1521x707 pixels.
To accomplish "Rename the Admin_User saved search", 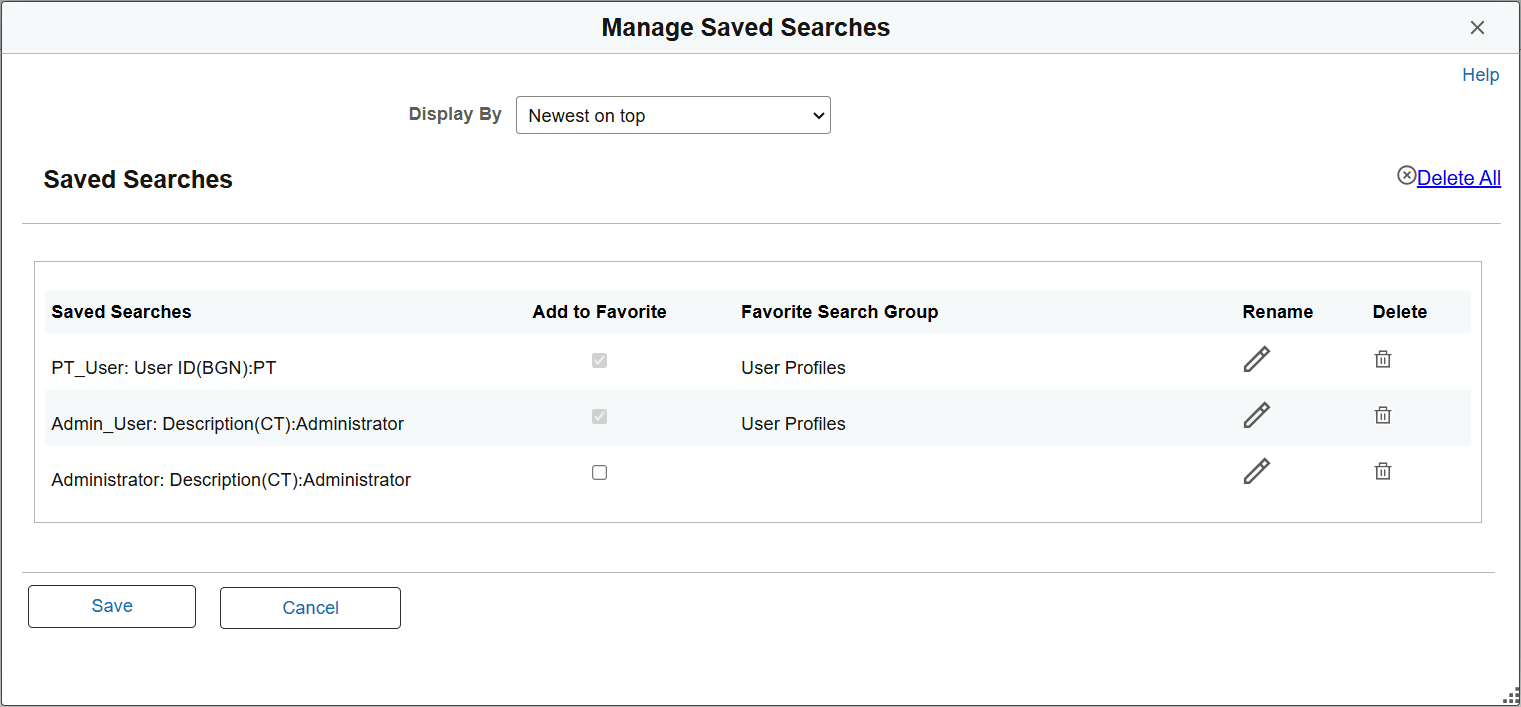I will point(1257,415).
